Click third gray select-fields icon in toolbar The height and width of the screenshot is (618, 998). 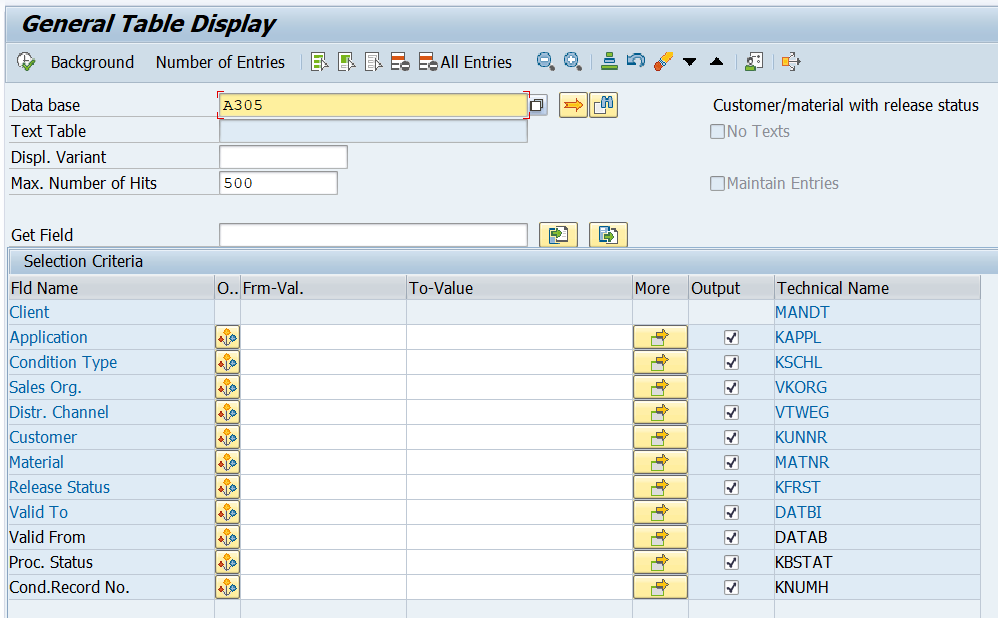tap(374, 62)
